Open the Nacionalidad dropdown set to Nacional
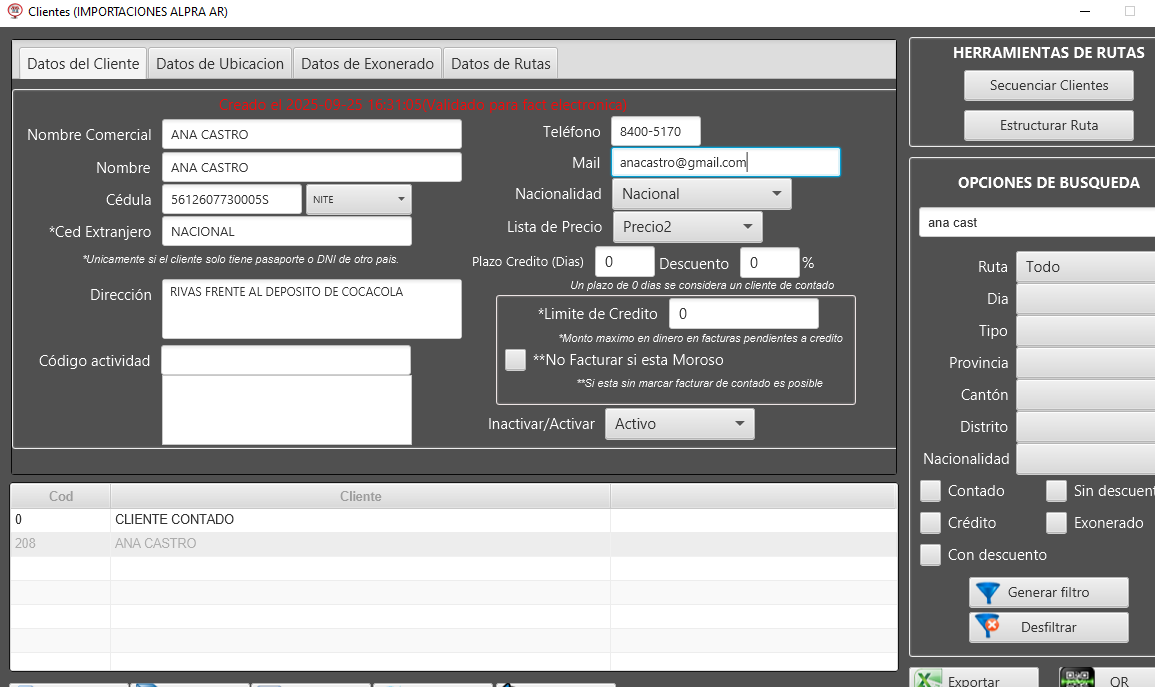 point(701,194)
